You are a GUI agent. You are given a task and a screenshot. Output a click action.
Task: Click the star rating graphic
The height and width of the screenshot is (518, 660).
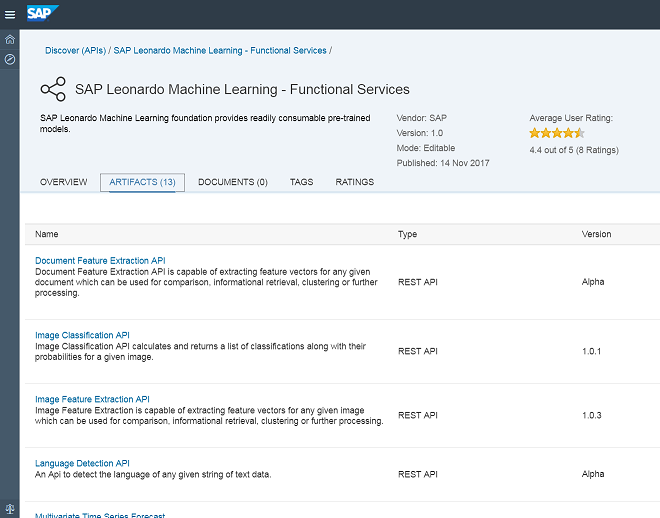pyautogui.click(x=557, y=133)
